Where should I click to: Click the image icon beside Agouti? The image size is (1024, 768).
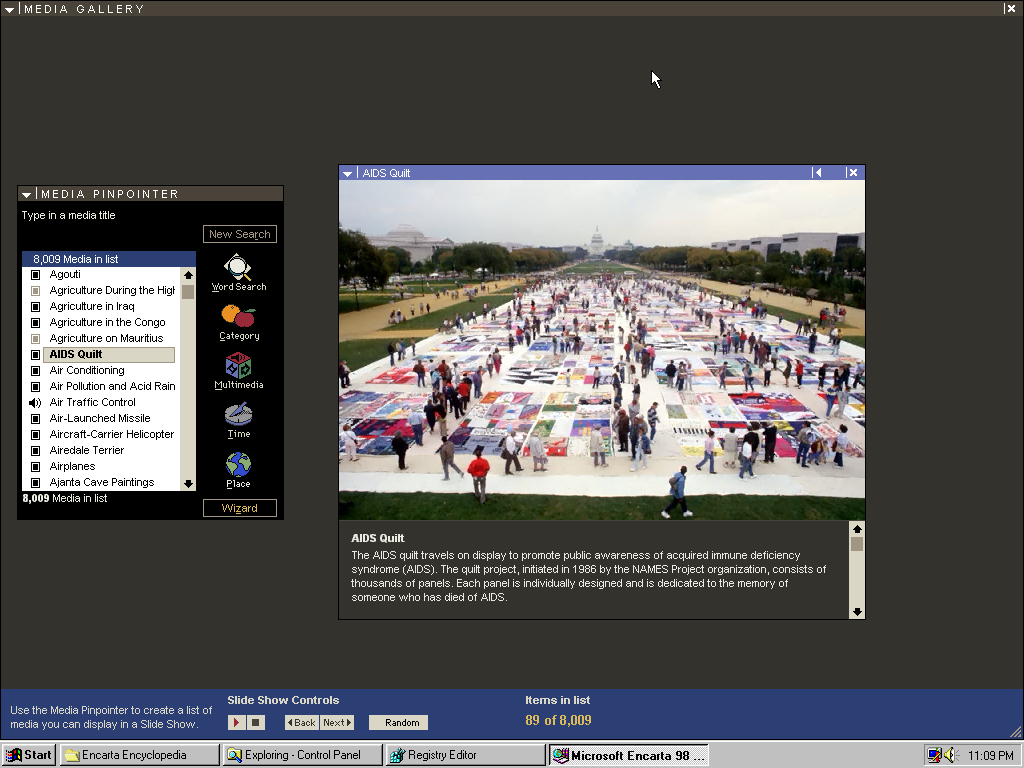point(35,274)
